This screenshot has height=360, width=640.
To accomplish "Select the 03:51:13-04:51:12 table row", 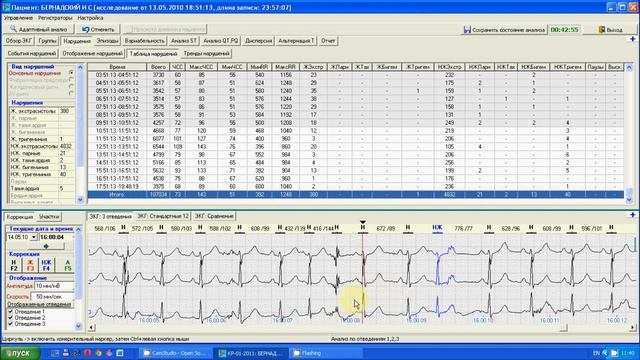I will click(356, 75).
